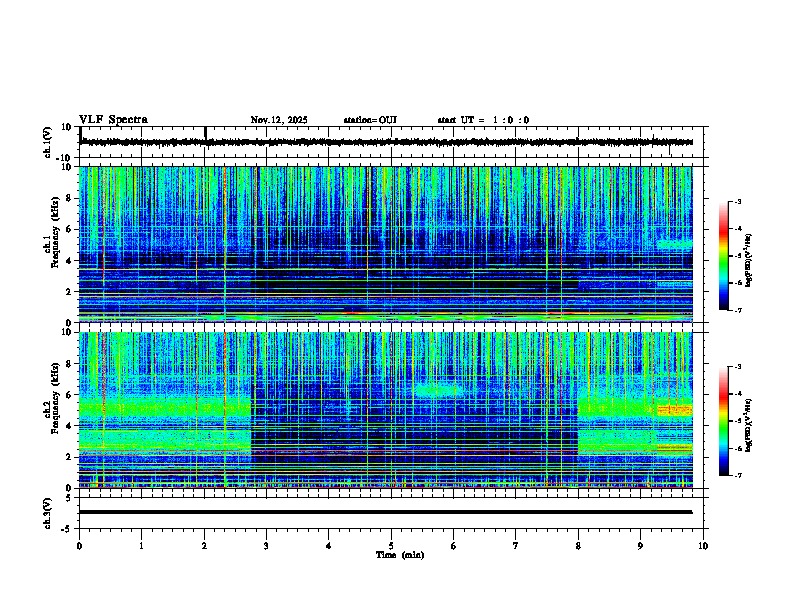Click the ch.3 flat voltage trace

click(386, 512)
